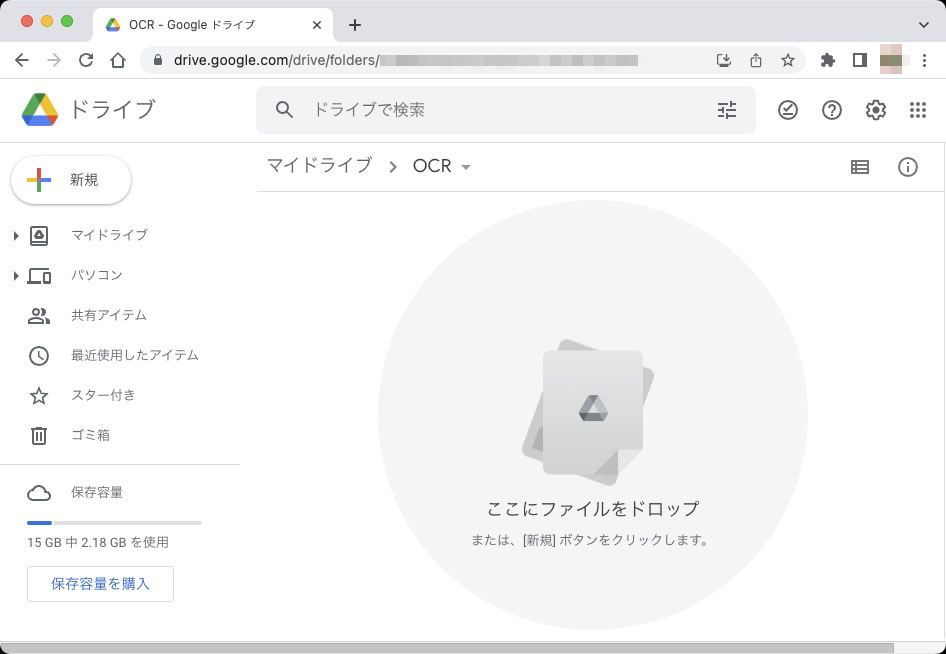
Task: Select the OCR browser tab
Action: click(x=180, y=24)
